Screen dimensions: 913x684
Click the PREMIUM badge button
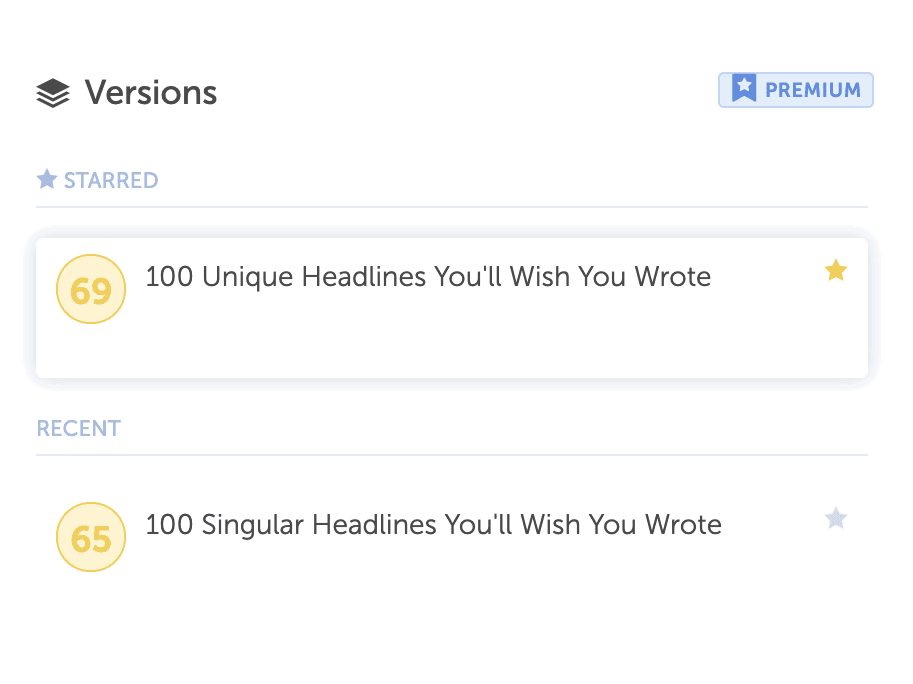[x=795, y=90]
